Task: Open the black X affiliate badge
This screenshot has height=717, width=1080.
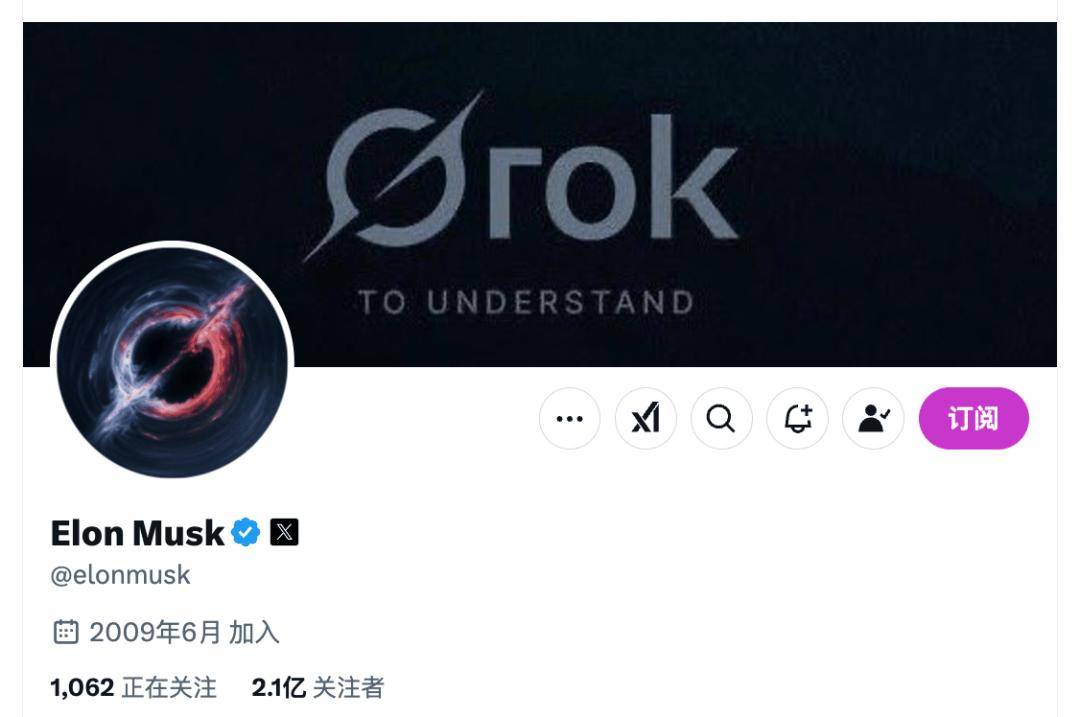Action: pyautogui.click(x=284, y=532)
